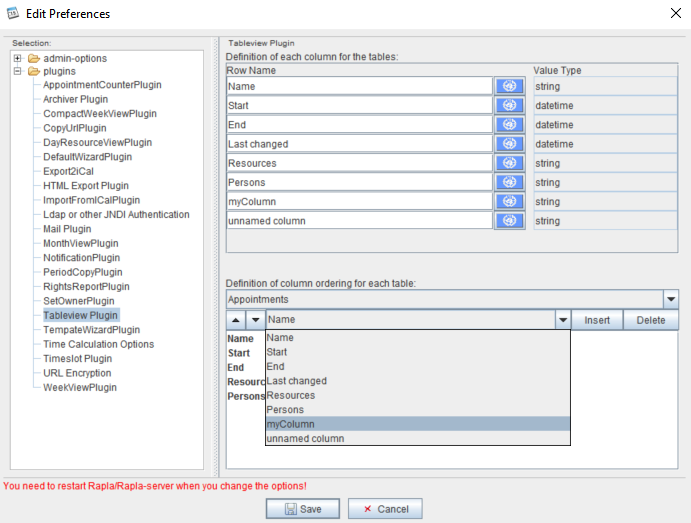
Task: Choose Resources from the dropdown list
Action: [x=418, y=395]
